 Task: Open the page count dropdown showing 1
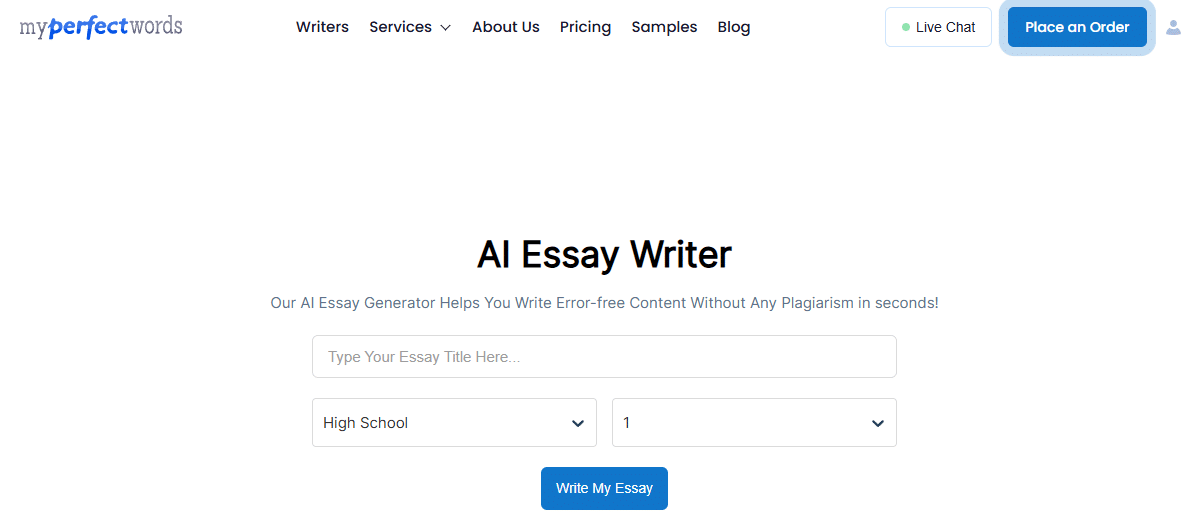pos(754,423)
